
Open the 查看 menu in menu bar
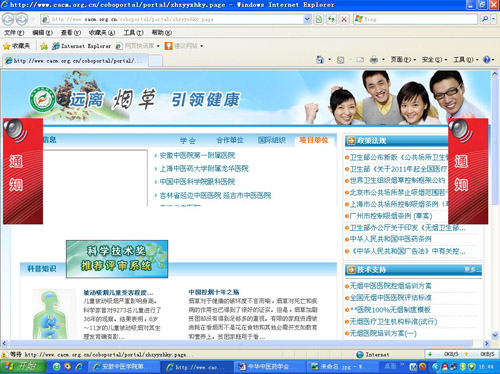click(x=71, y=32)
